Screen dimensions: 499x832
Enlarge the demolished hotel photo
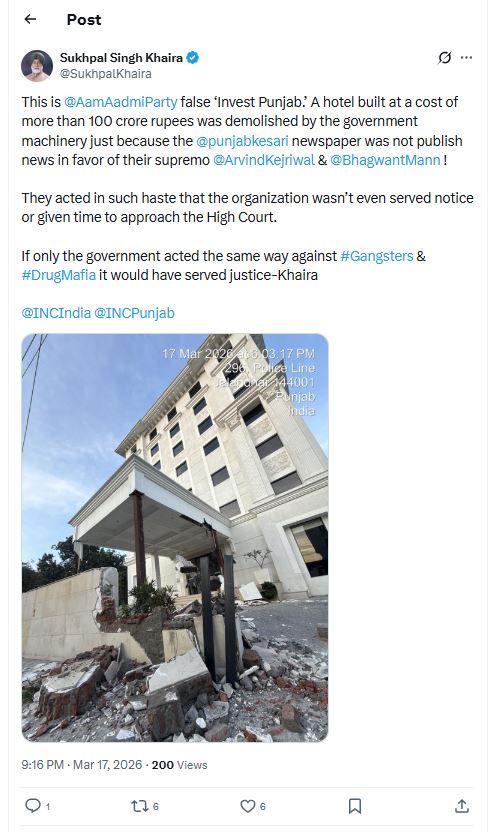coord(175,538)
